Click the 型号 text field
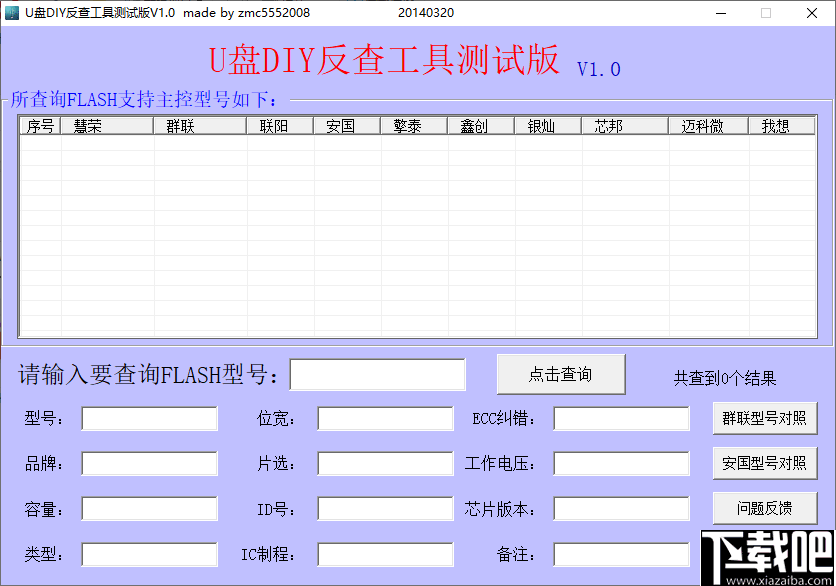This screenshot has width=836, height=586. pyautogui.click(x=148, y=418)
